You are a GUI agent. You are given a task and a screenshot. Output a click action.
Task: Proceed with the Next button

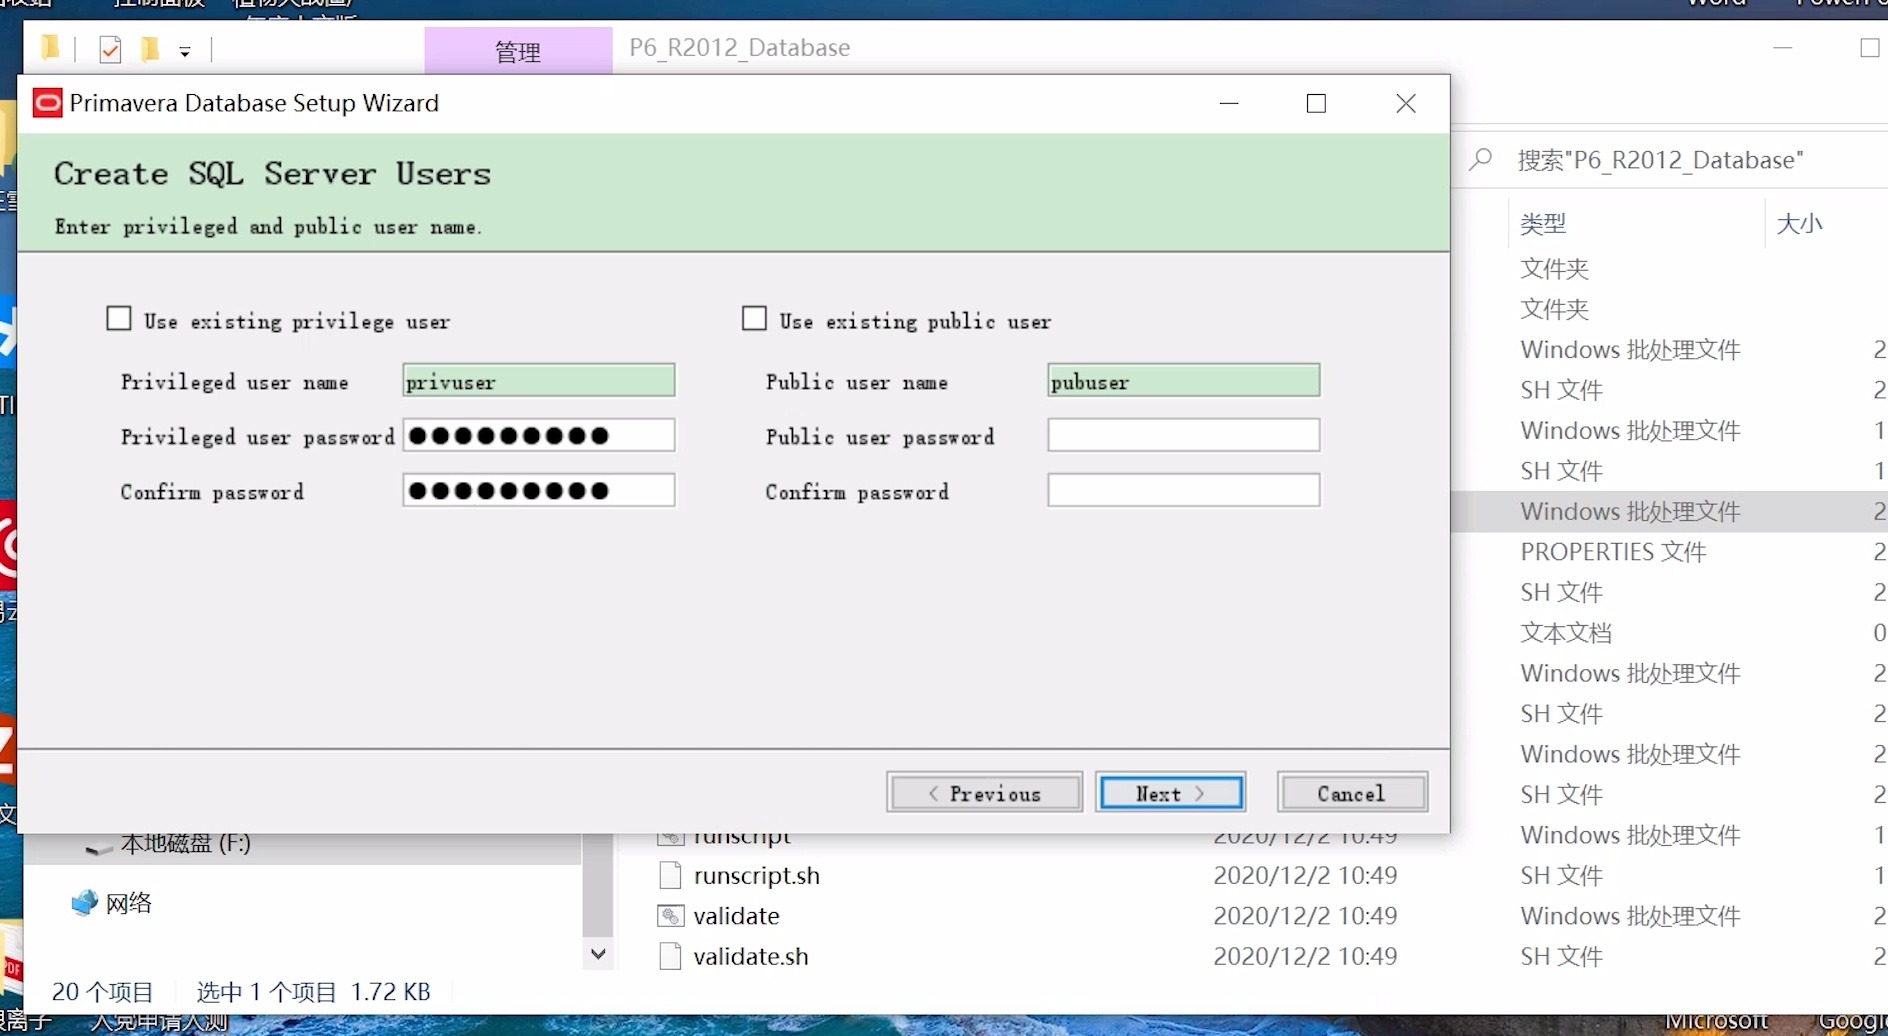[x=1171, y=793]
